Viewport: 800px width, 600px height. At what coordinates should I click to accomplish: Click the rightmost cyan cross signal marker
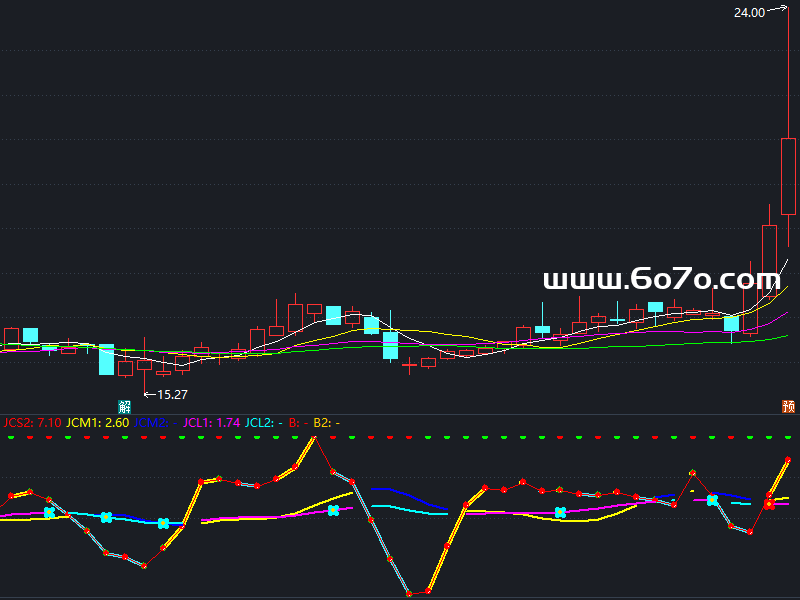coord(712,499)
